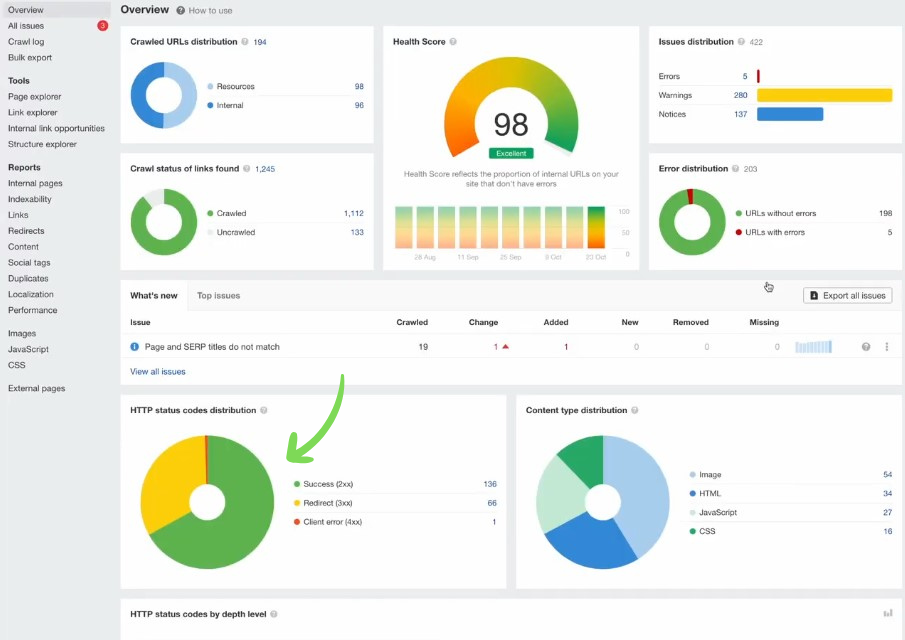
Task: Click the help icon next to Error distribution
Action: (x=736, y=169)
